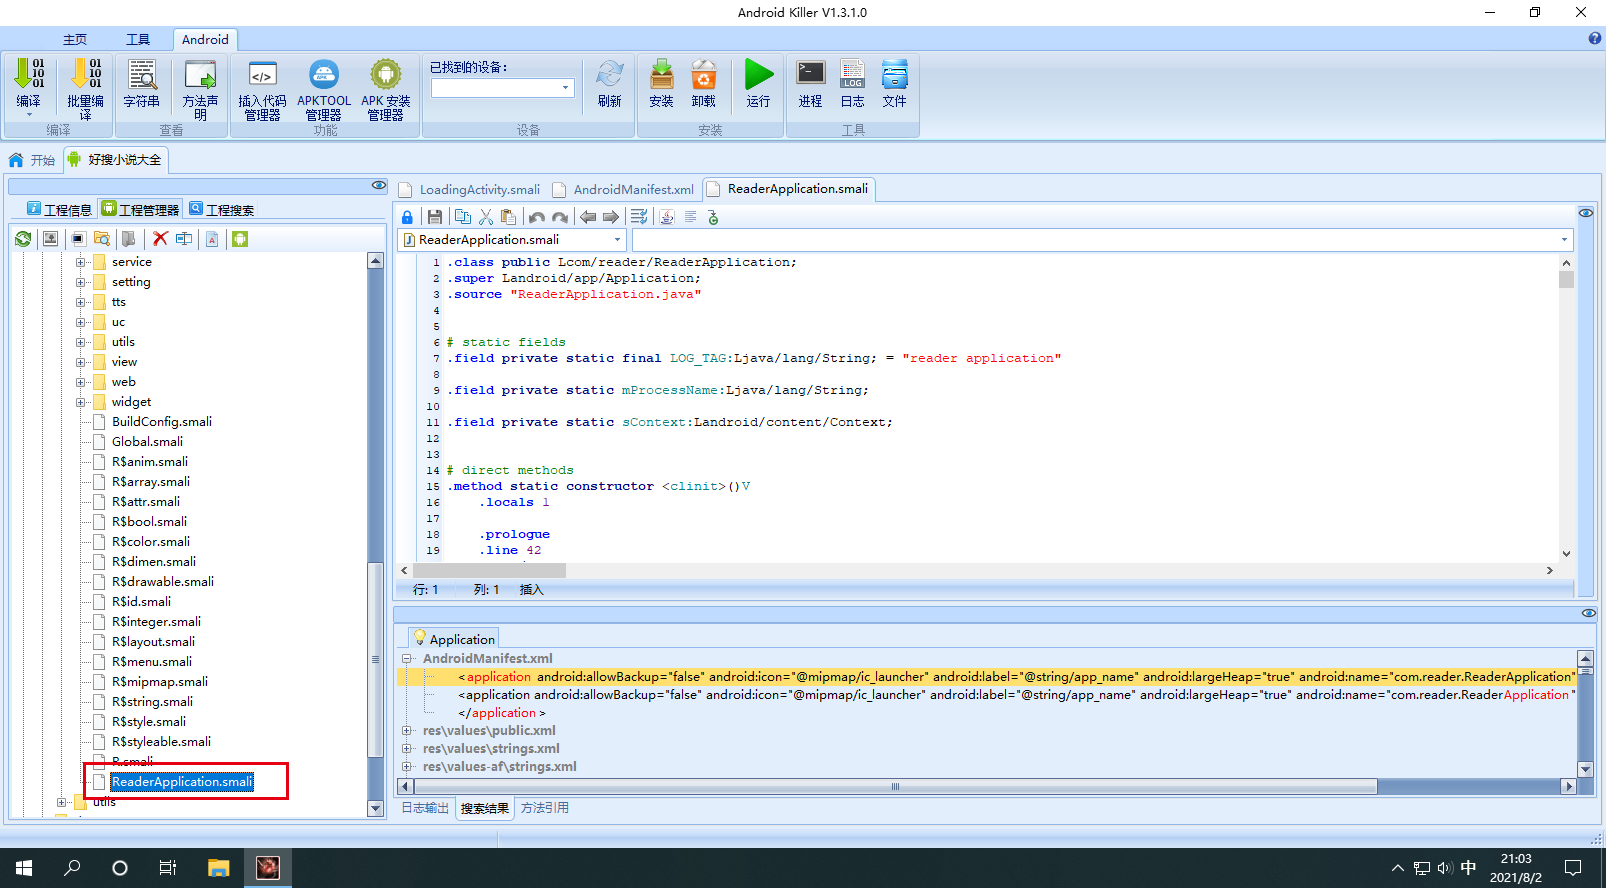Click the 卸载 uninstall icon
This screenshot has height=888, width=1606.
click(704, 74)
